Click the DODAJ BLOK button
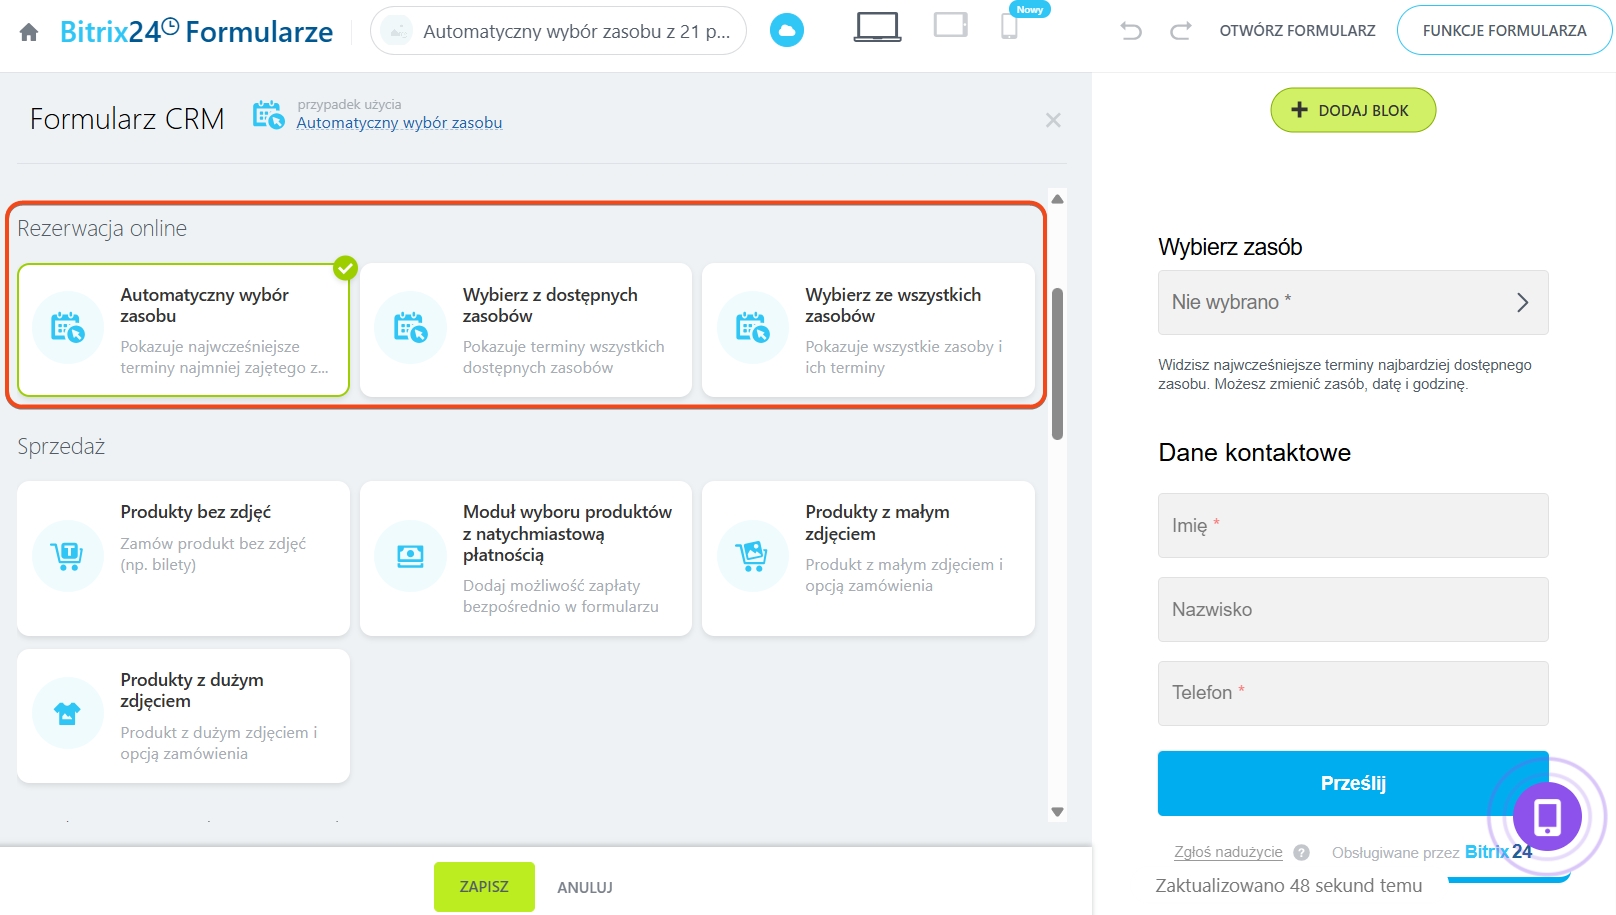Viewport: 1616px width, 915px height. [x=1352, y=110]
